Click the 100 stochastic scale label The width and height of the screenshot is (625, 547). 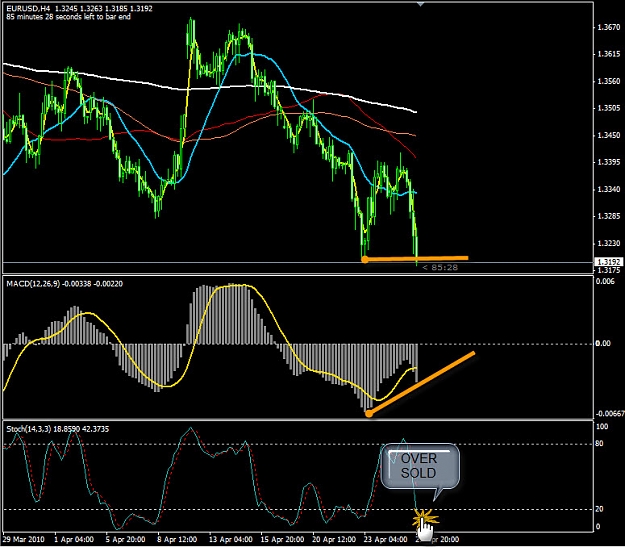click(x=602, y=427)
